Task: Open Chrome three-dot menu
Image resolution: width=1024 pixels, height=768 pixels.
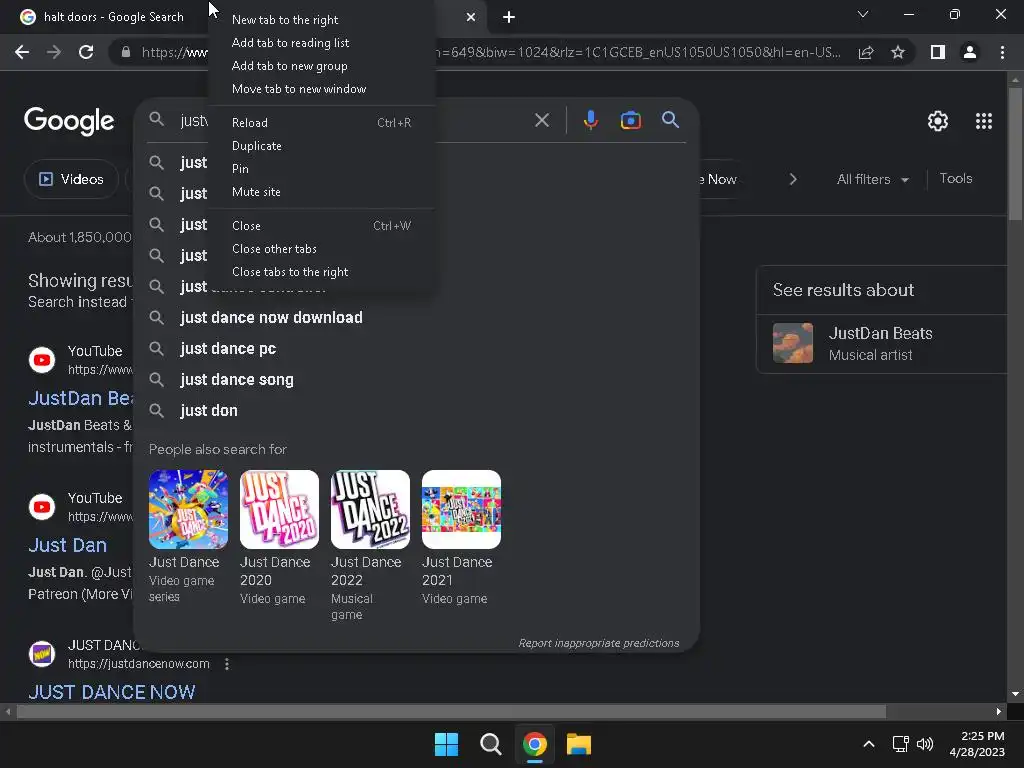Action: click(x=1002, y=52)
